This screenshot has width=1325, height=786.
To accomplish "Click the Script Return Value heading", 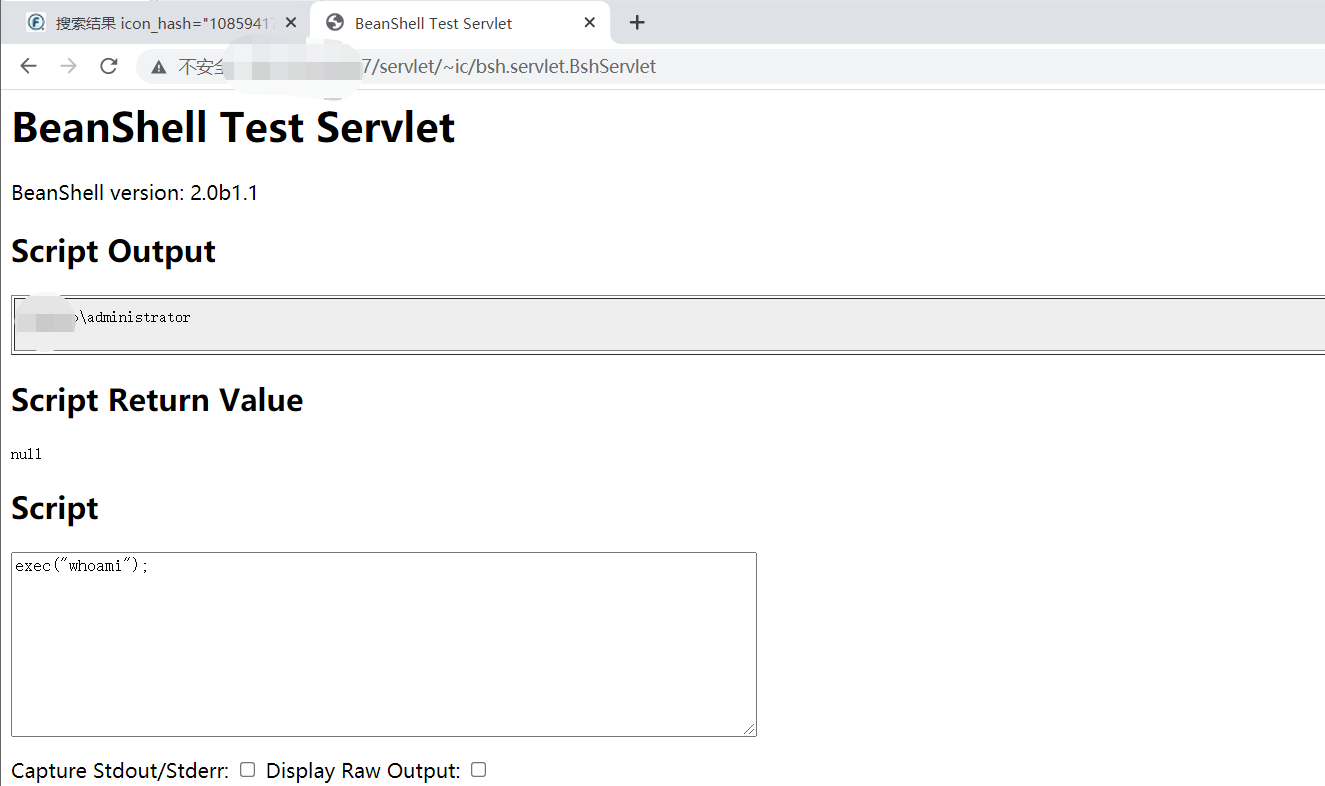I will [157, 400].
